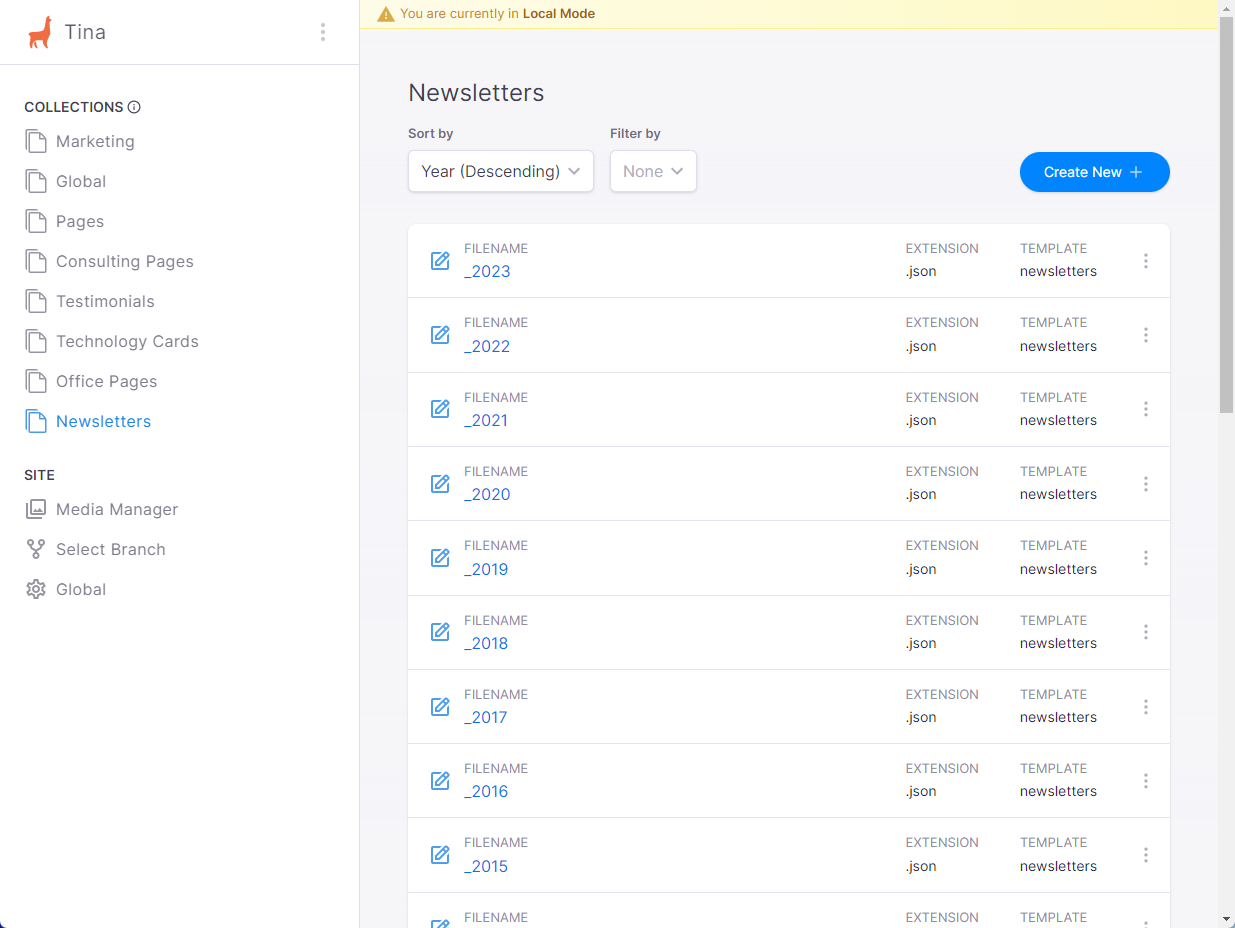
Task: Click the Select Branch icon
Action: (36, 548)
